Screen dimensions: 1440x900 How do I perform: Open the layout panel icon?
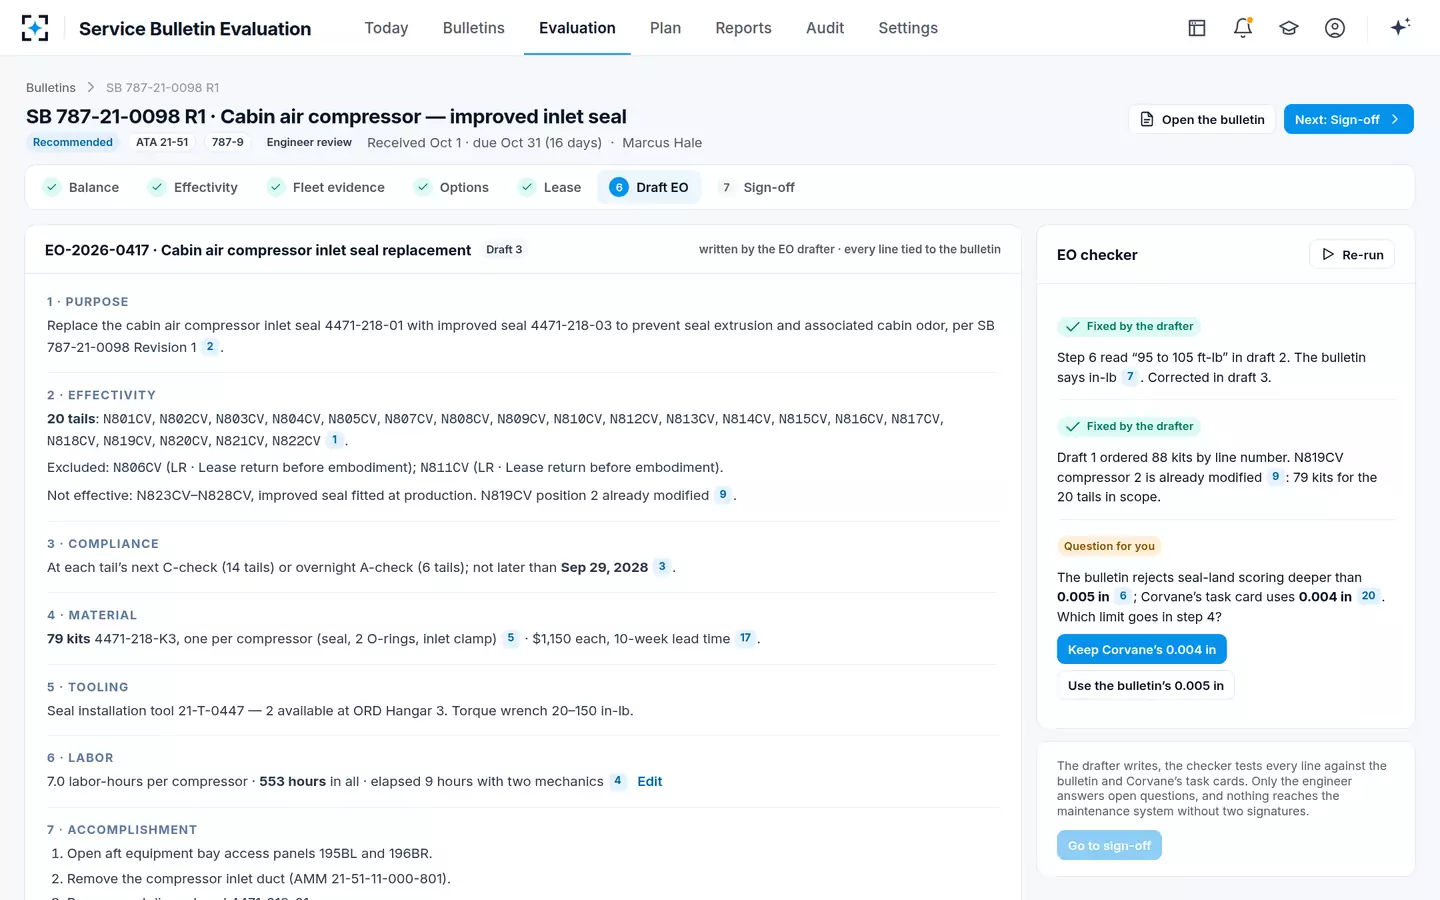[1197, 28]
